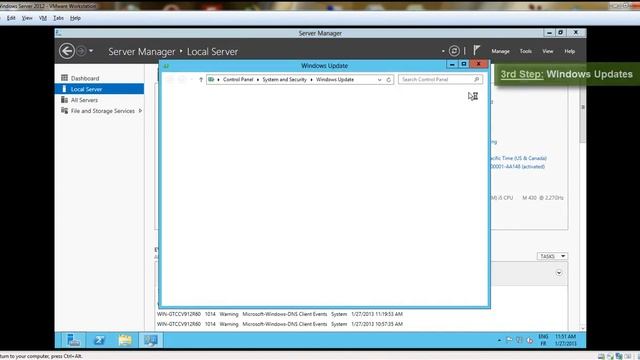
Task: Open the Events TASKS dropdown
Action: click(552, 256)
